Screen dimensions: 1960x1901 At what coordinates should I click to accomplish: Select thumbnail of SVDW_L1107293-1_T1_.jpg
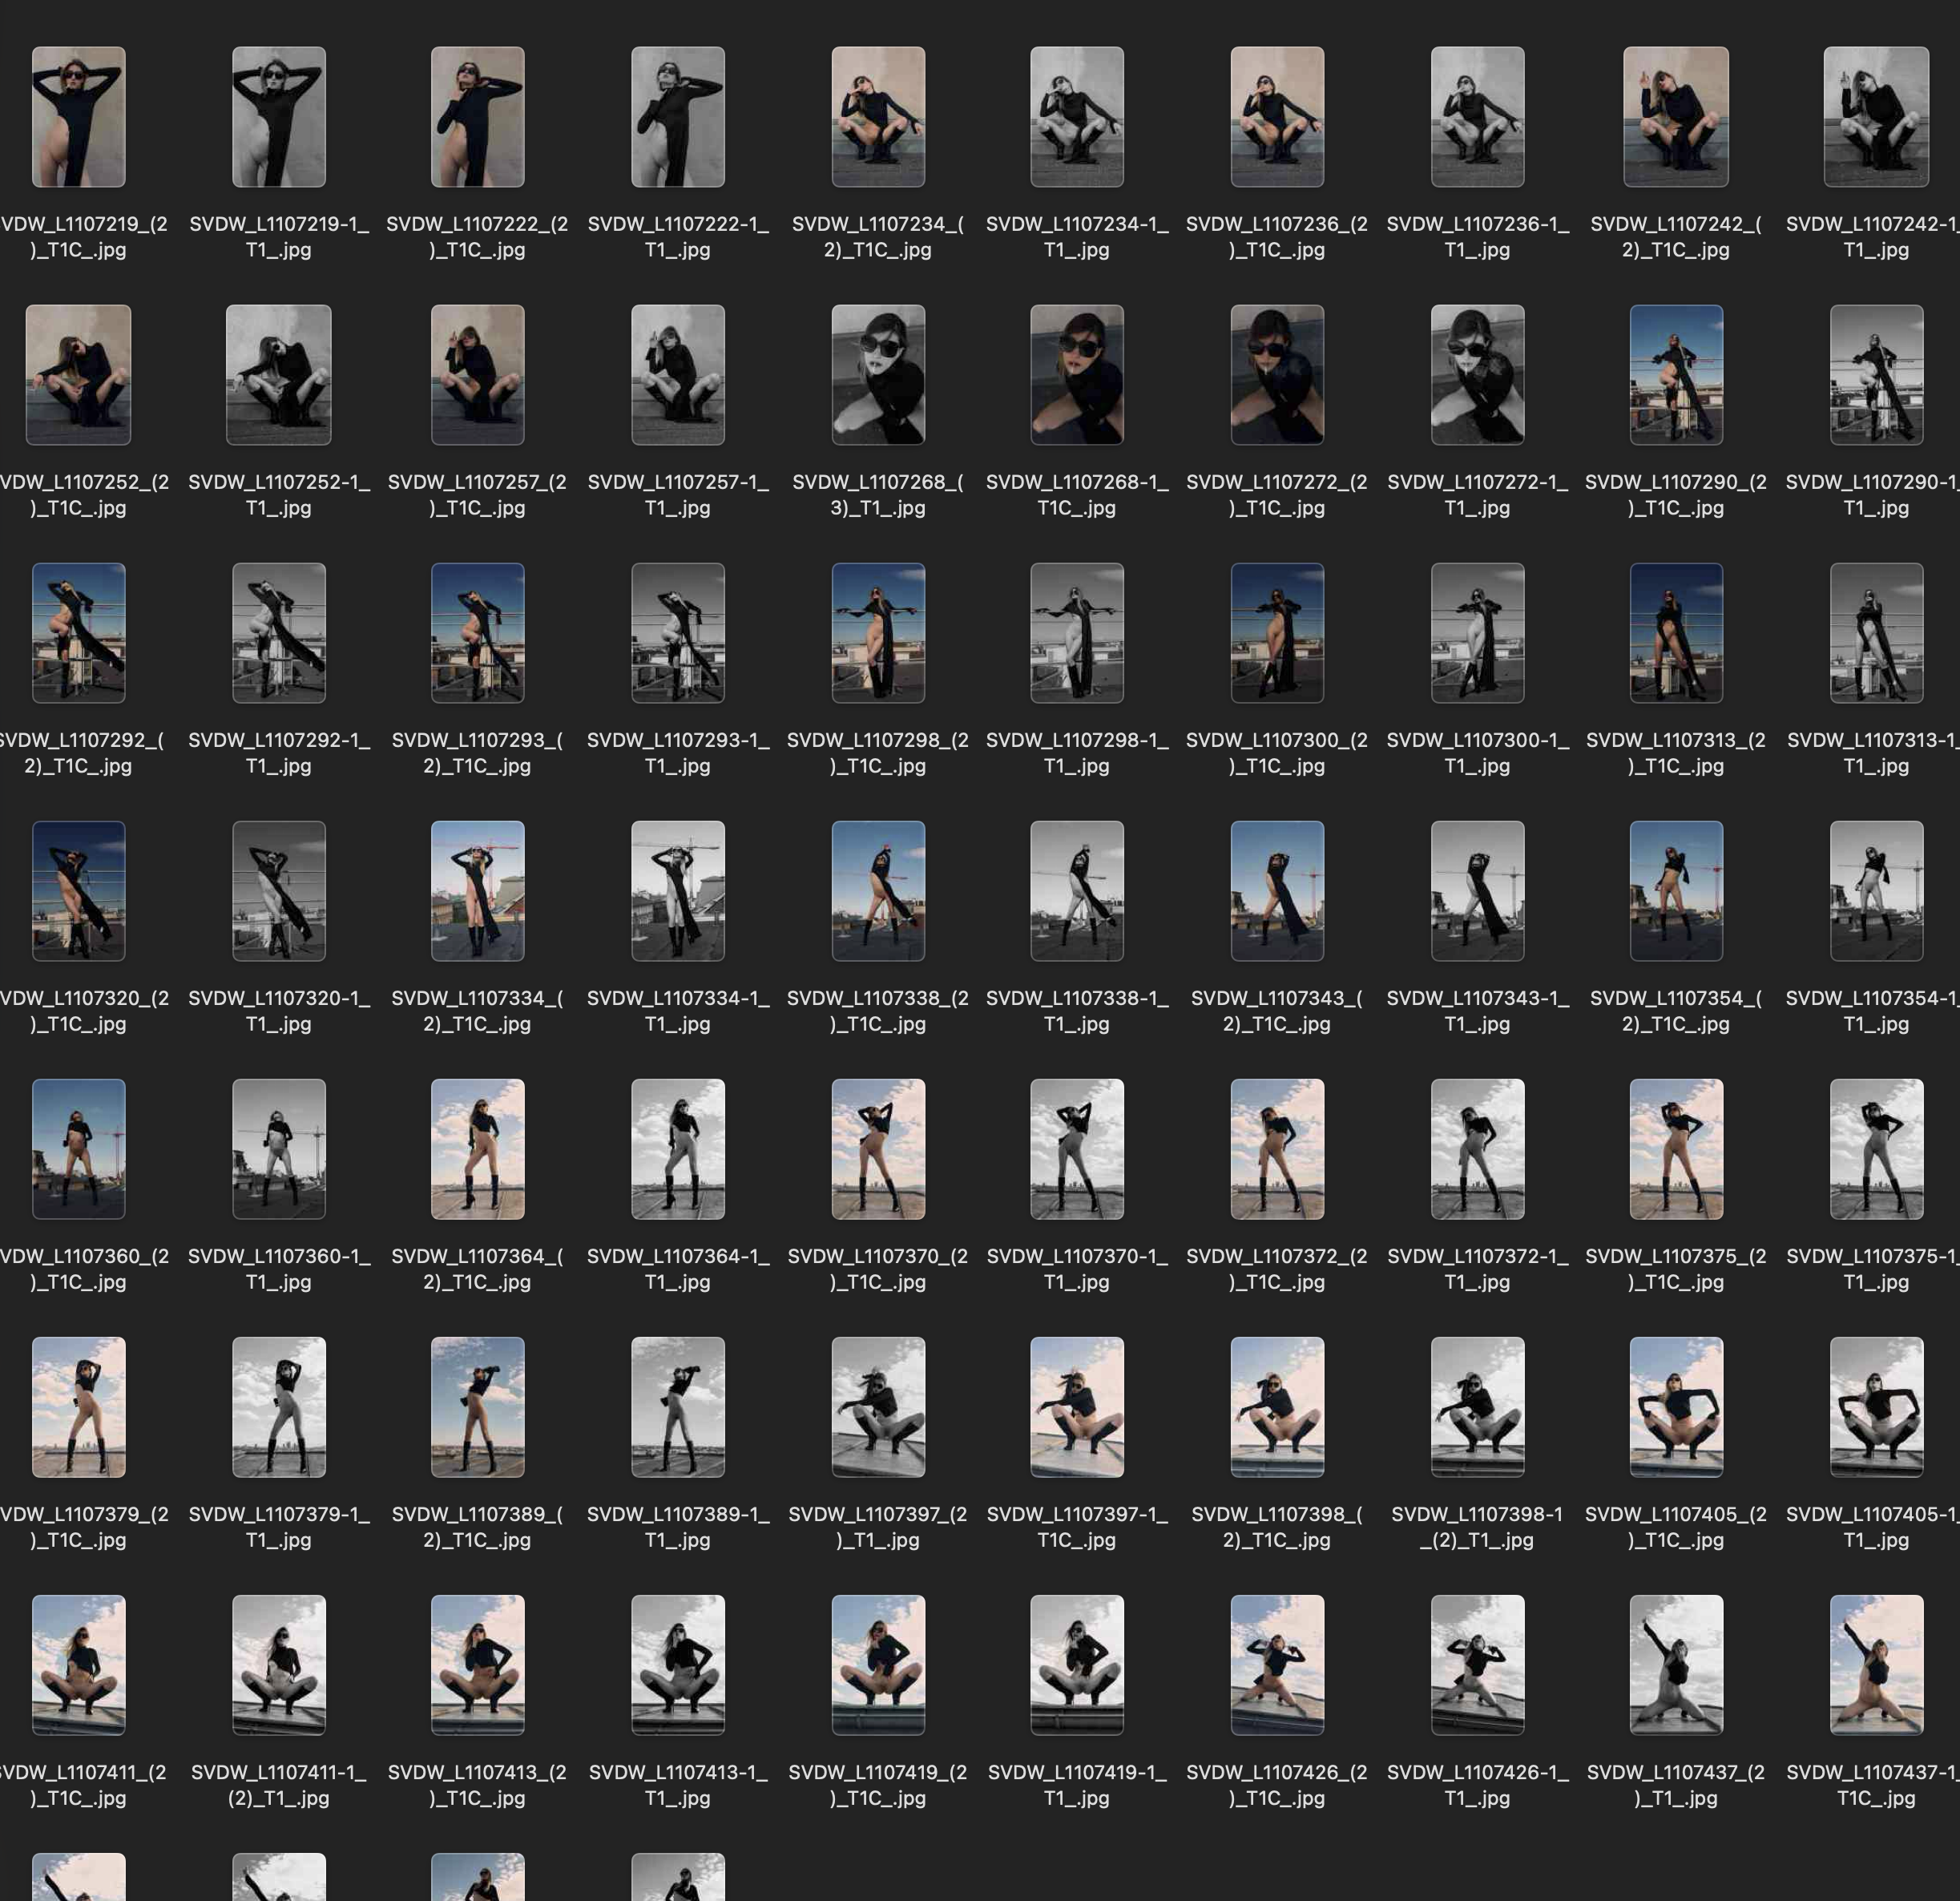(678, 633)
